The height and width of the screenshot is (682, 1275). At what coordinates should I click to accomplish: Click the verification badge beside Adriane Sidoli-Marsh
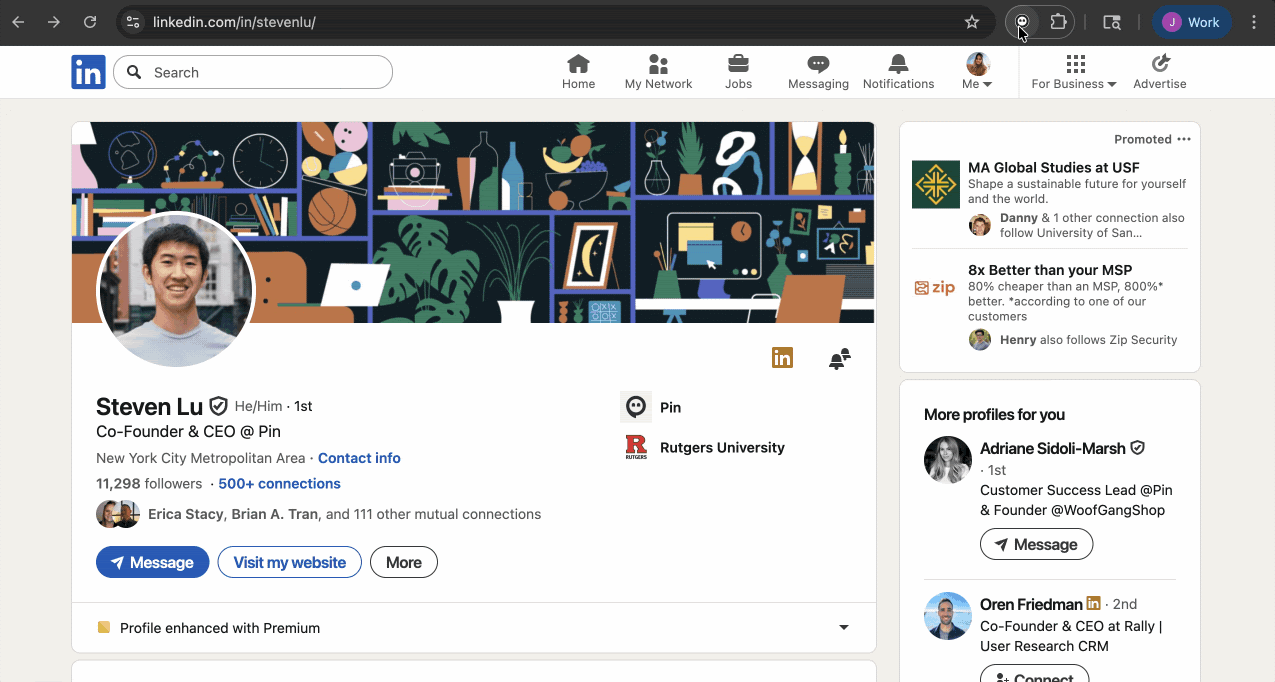(x=1137, y=448)
